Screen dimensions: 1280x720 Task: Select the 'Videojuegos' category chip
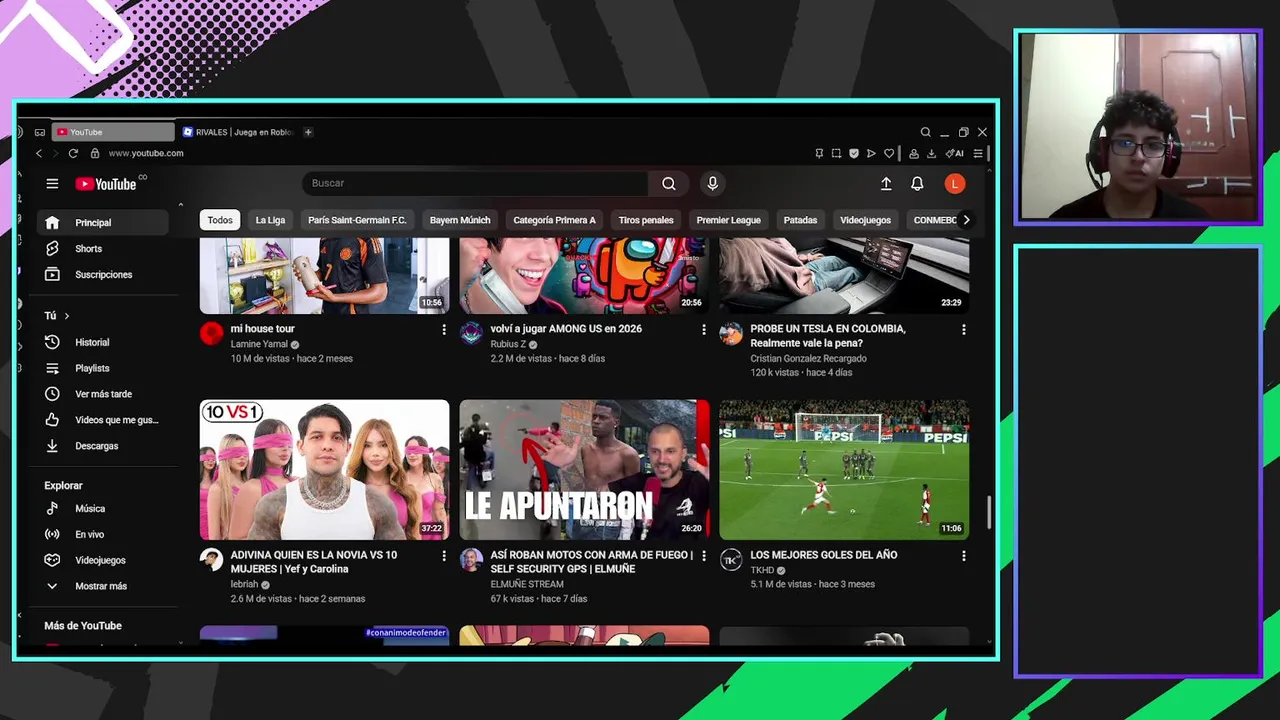point(865,220)
